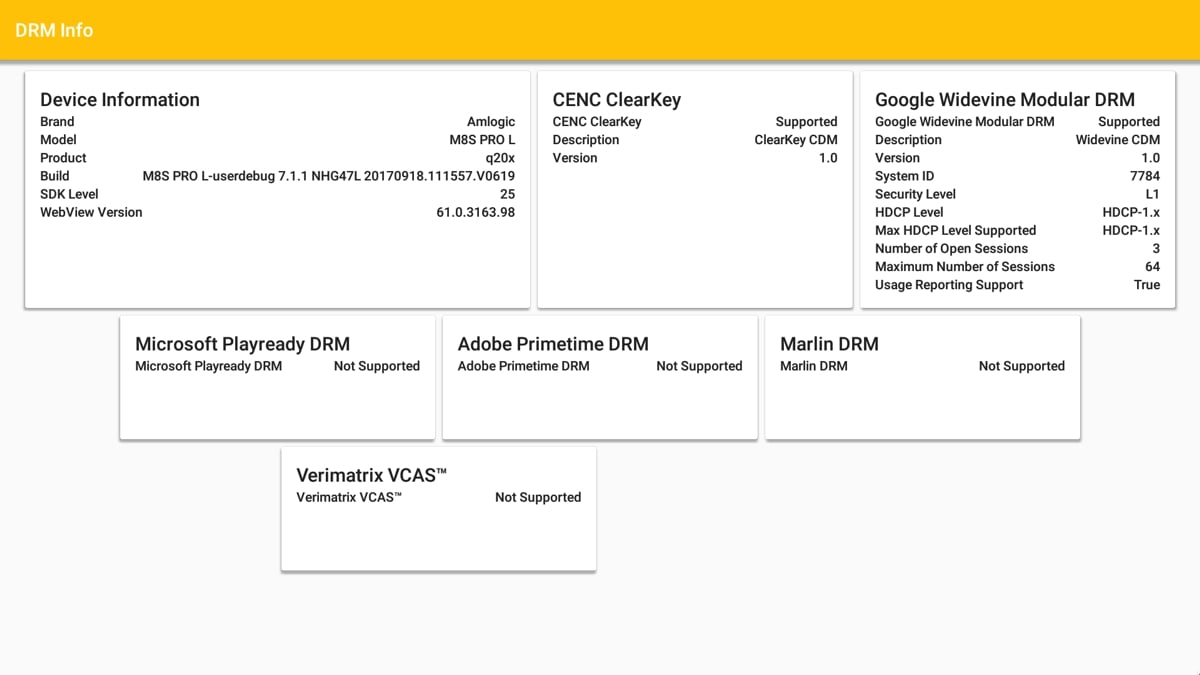Click the ClearKey CDM description
1200x675 pixels.
tap(795, 139)
